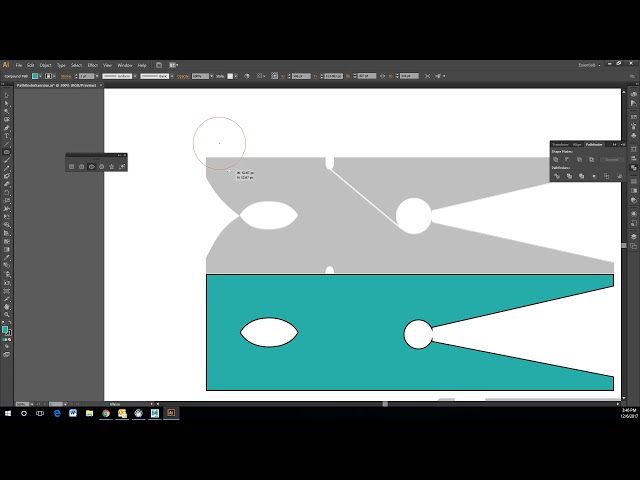Open fill color dropdown in control bar
The width and height of the screenshot is (640, 480).
tap(40, 76)
